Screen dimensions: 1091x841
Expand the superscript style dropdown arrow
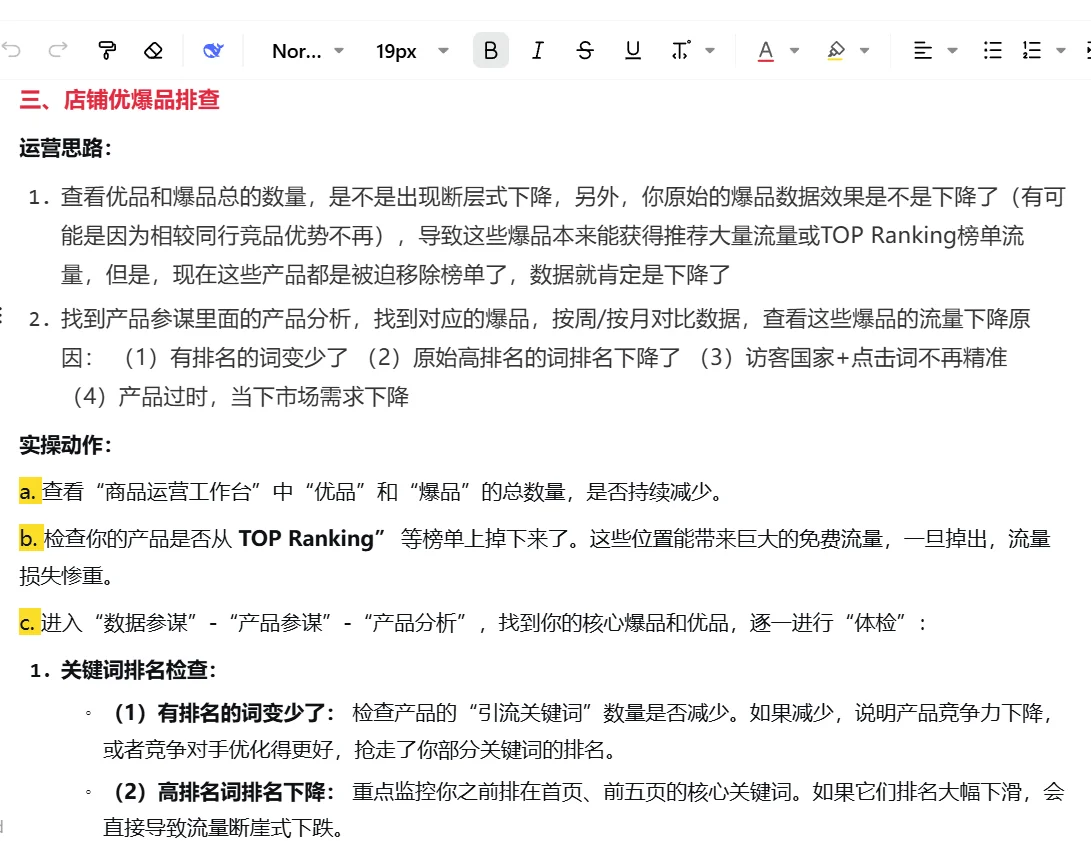pos(710,50)
